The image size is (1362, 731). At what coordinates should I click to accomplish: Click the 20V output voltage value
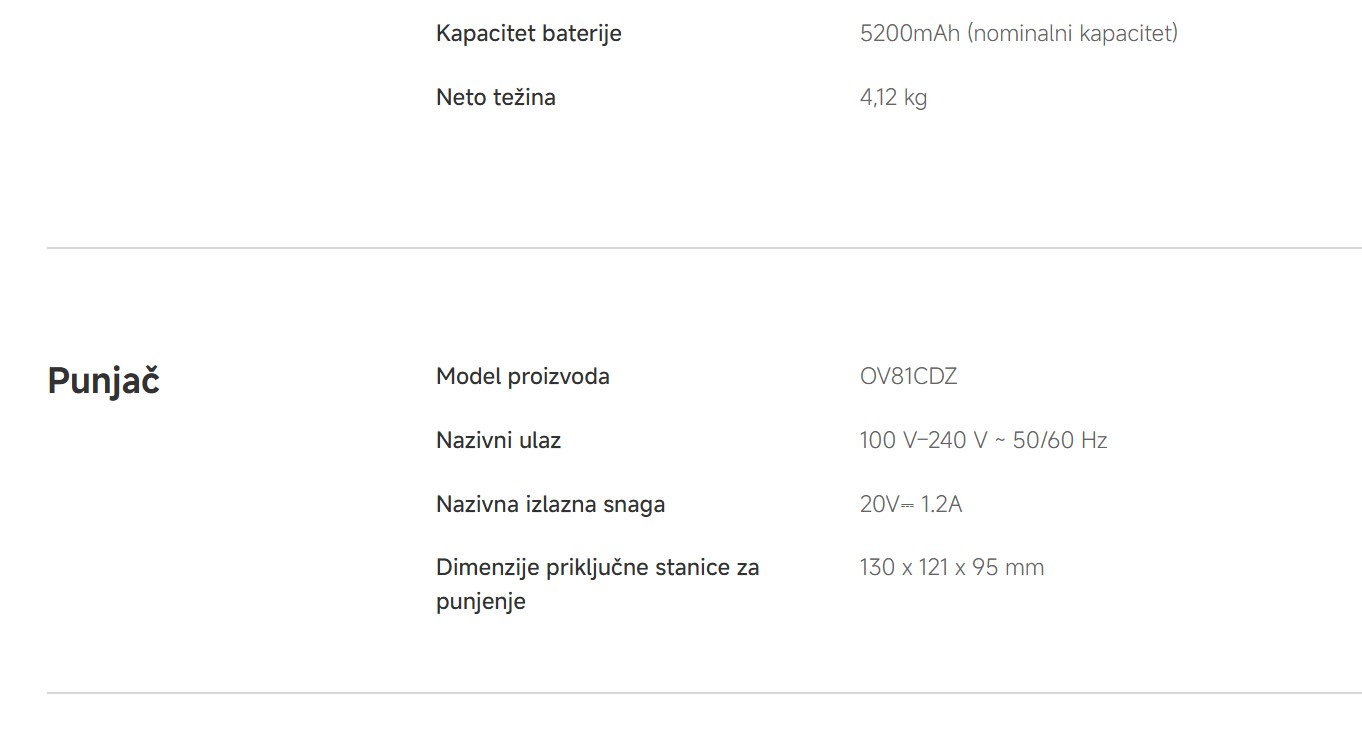[880, 504]
